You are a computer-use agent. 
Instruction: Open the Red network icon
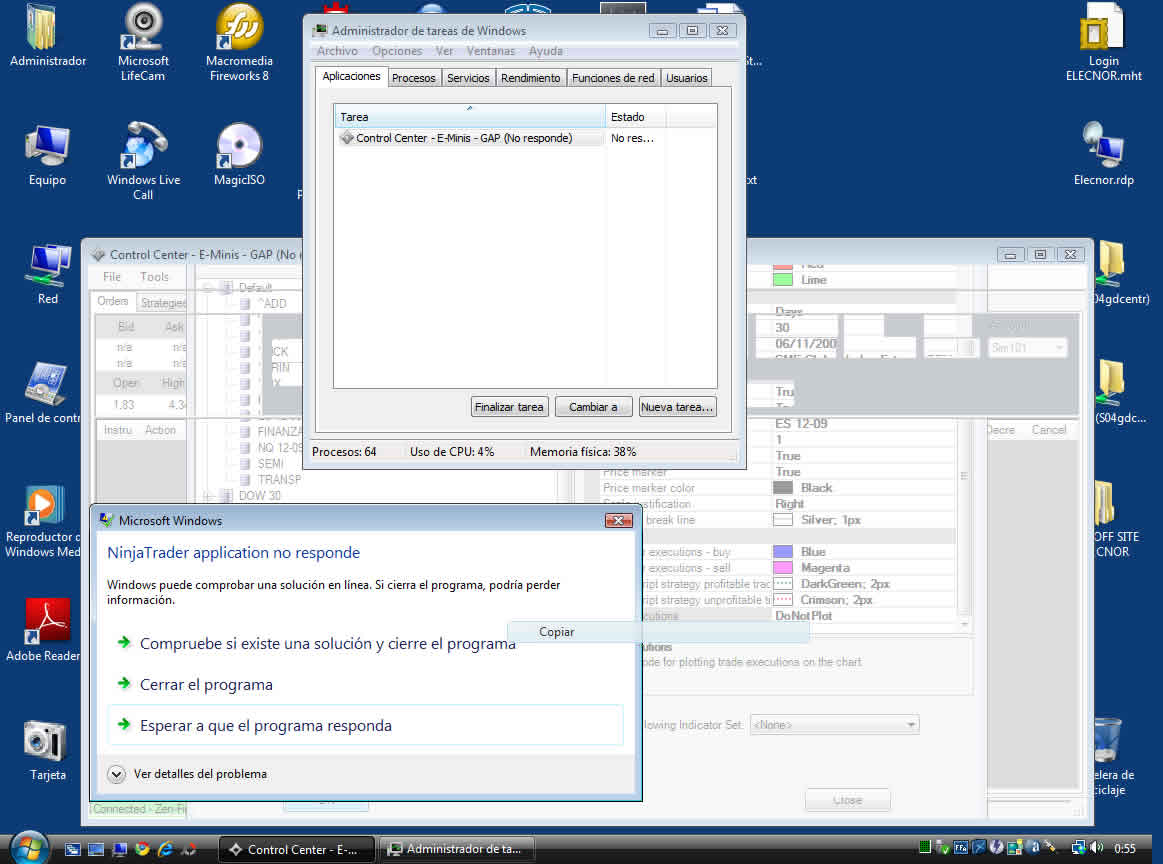coord(47,274)
